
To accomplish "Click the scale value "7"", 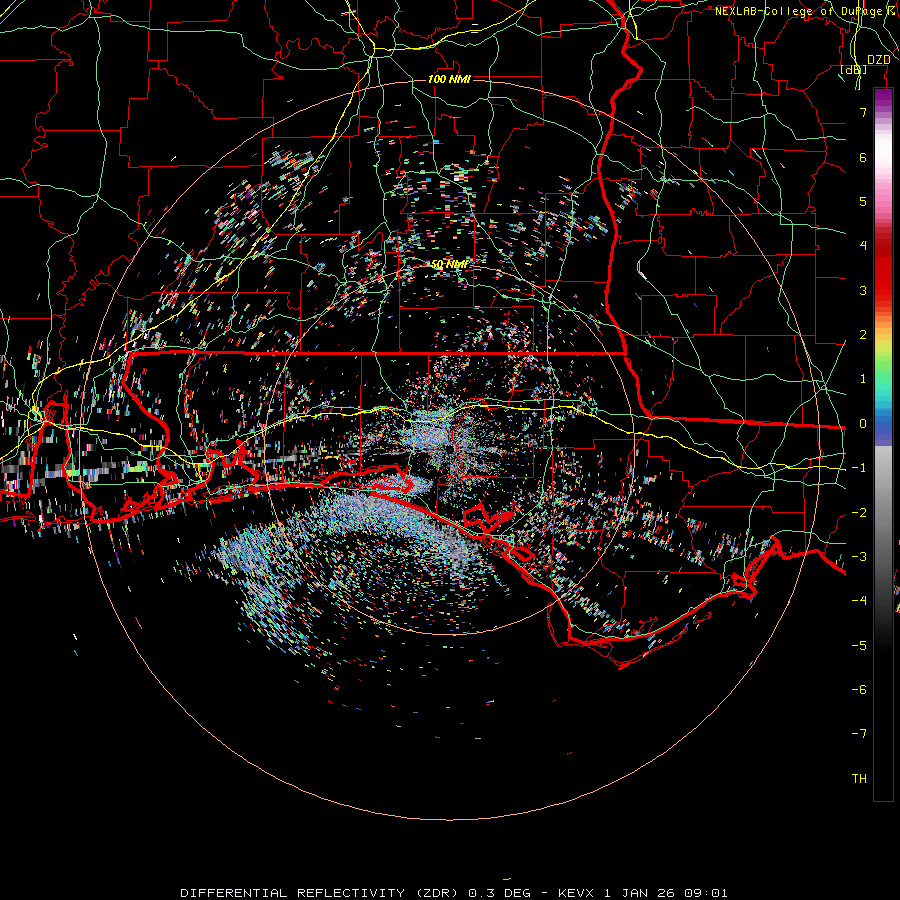I will click(x=863, y=112).
